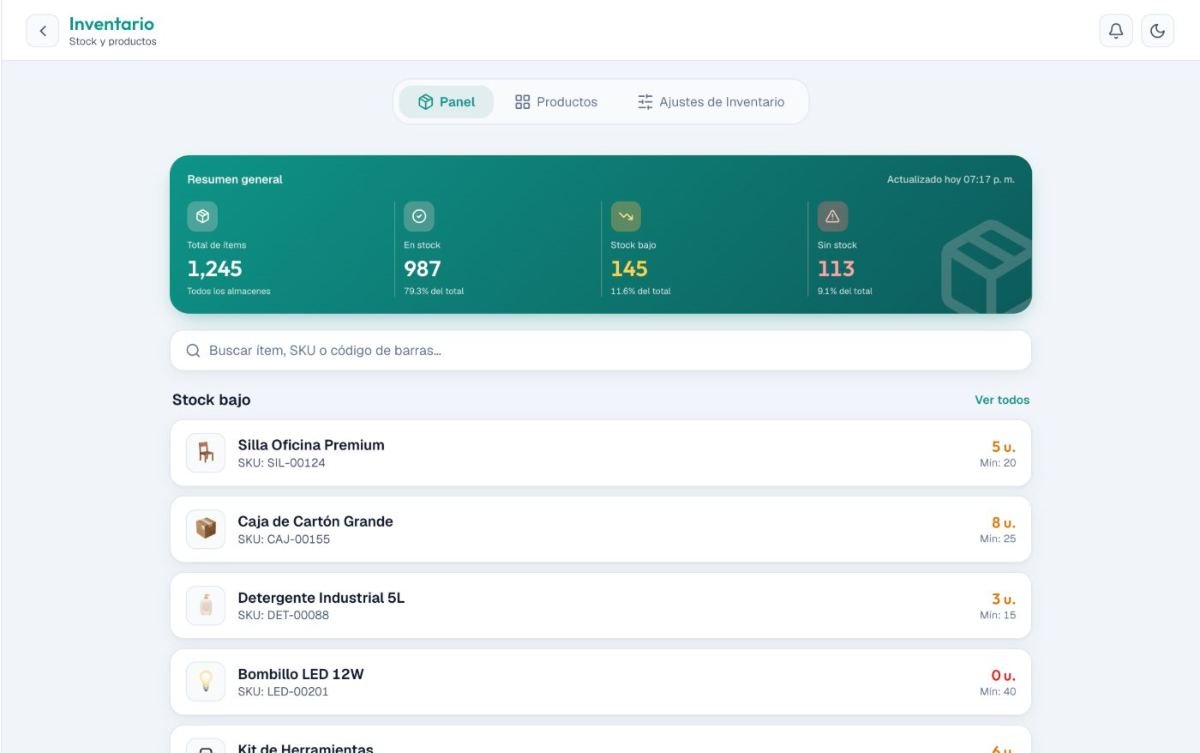Click the Mín: 15 label
The width and height of the screenshot is (1200, 753).
pyautogui.click(x=998, y=615)
